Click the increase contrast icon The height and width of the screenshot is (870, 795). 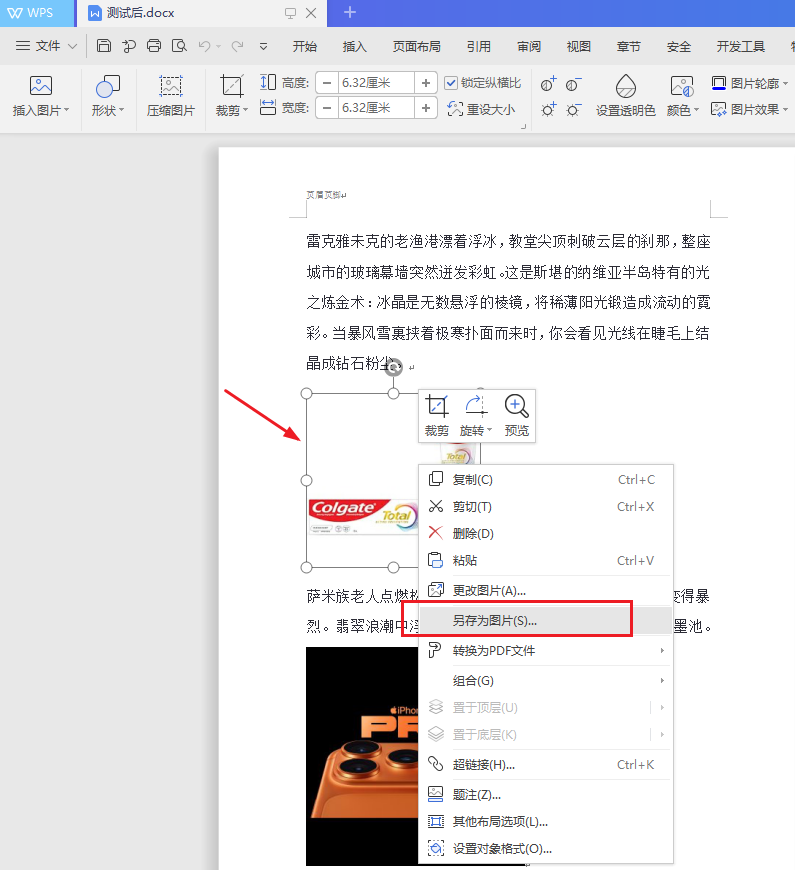click(549, 84)
